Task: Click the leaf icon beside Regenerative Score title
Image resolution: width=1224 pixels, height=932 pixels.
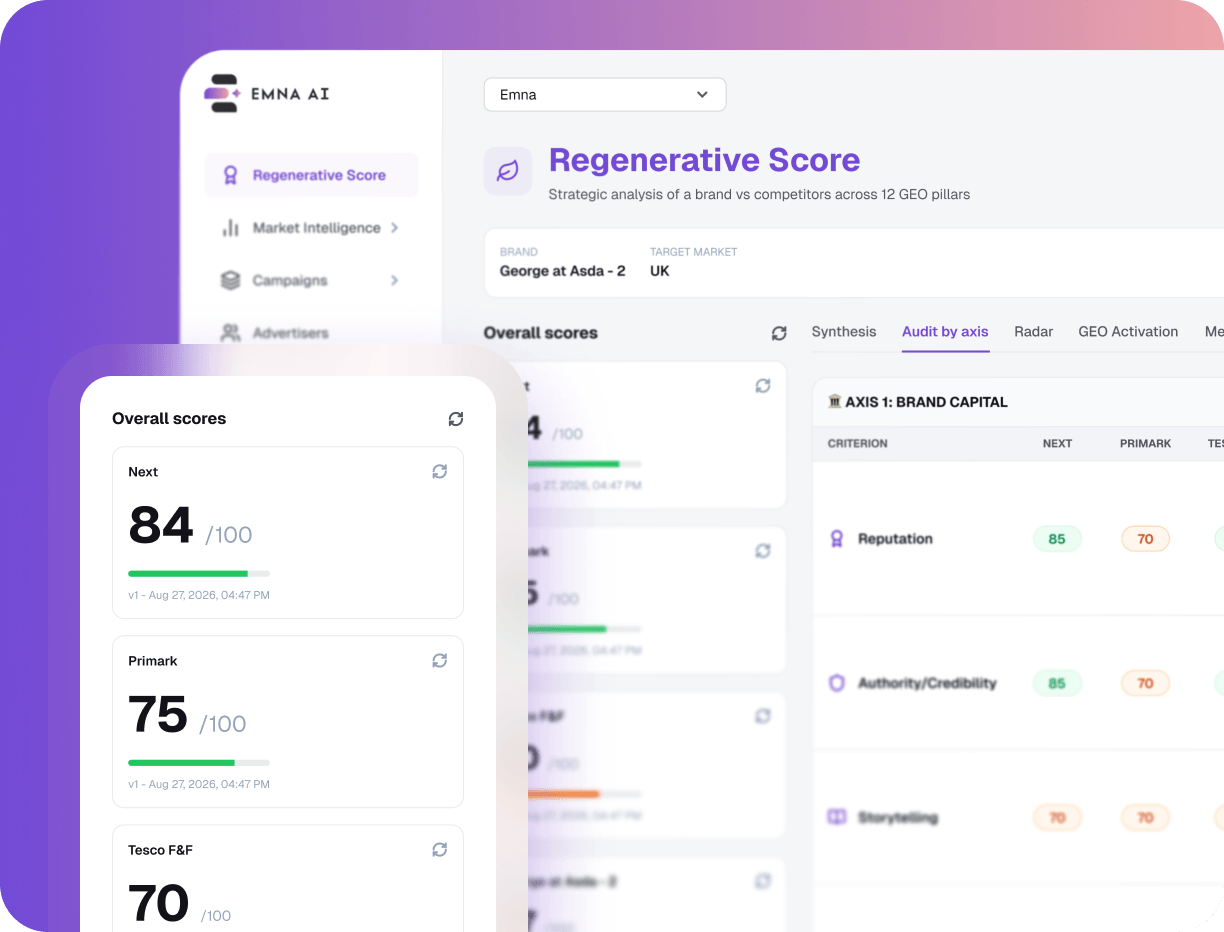Action: [508, 171]
